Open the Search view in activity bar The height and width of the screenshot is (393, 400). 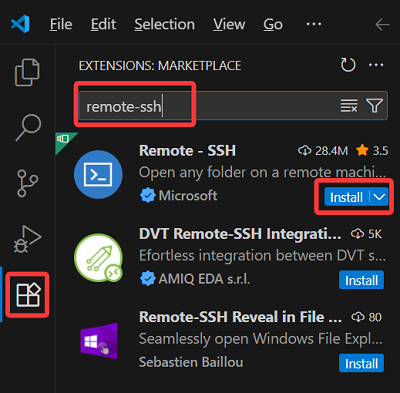pyautogui.click(x=28, y=128)
